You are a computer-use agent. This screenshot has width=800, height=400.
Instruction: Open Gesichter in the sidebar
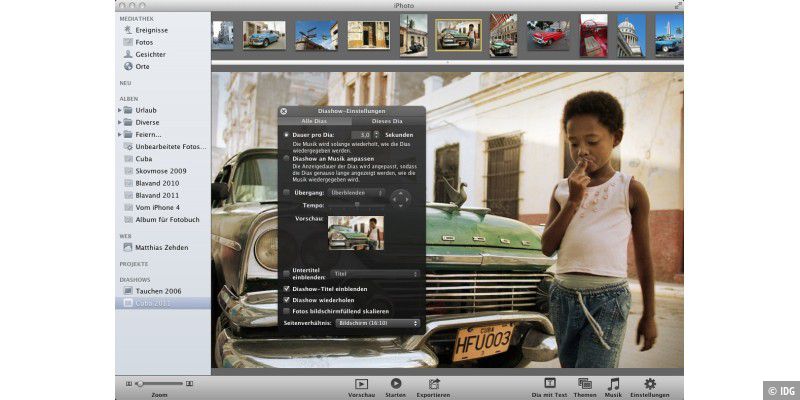pyautogui.click(x=150, y=54)
